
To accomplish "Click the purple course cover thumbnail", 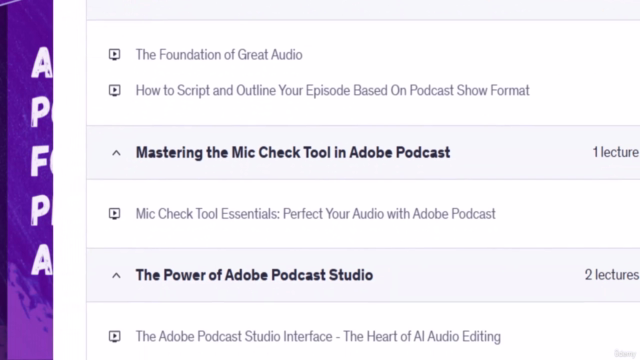I will click(27, 180).
